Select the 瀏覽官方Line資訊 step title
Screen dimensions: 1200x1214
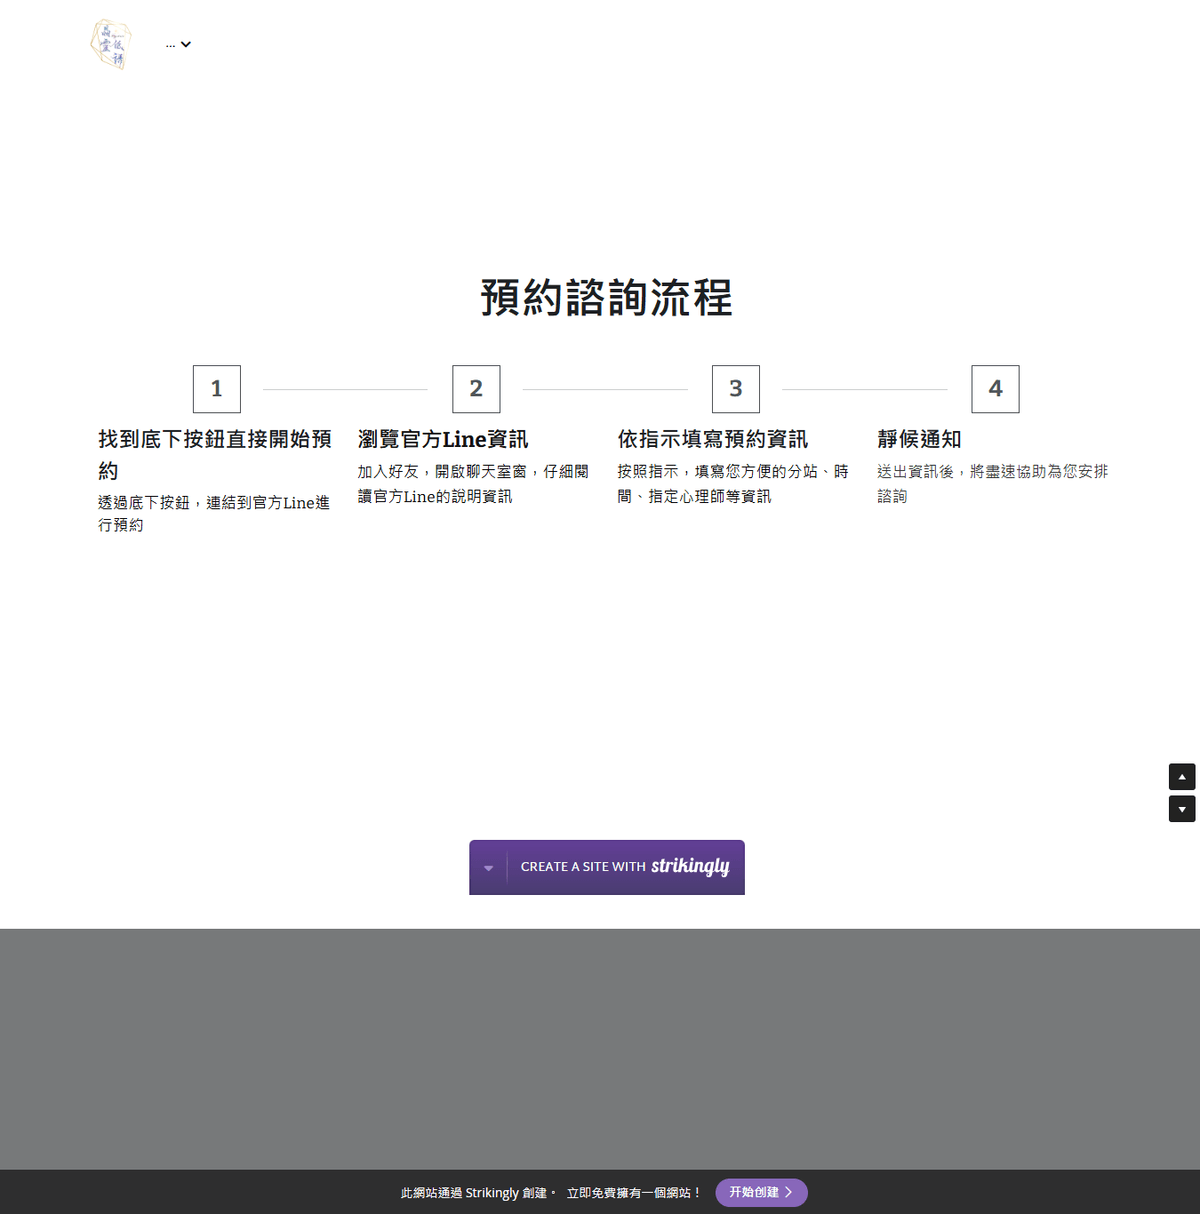443,439
